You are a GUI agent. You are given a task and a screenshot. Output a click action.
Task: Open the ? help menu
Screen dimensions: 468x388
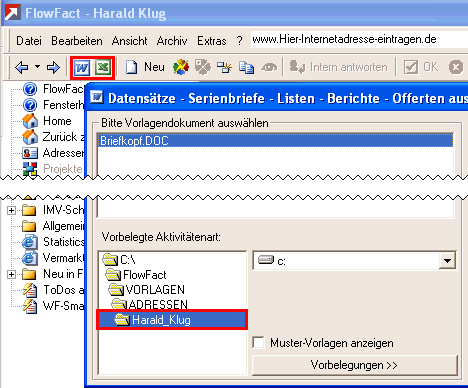[x=239, y=41]
